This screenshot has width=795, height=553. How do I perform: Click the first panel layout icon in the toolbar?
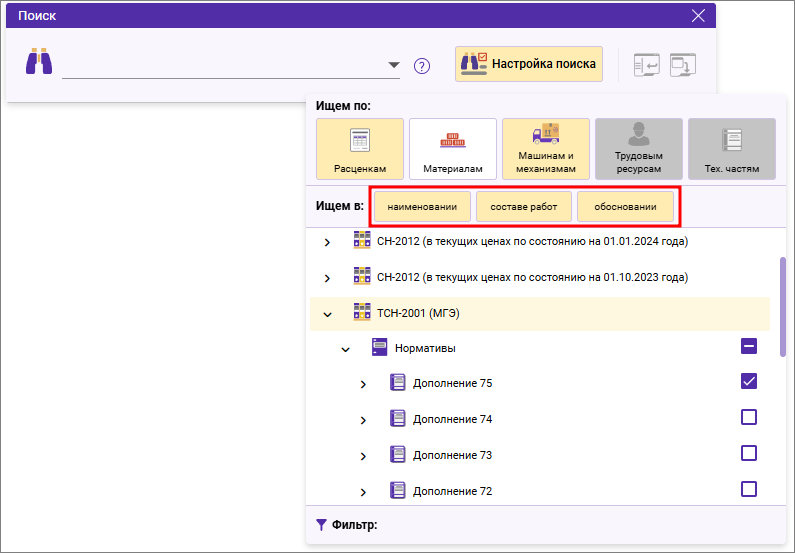[647, 64]
